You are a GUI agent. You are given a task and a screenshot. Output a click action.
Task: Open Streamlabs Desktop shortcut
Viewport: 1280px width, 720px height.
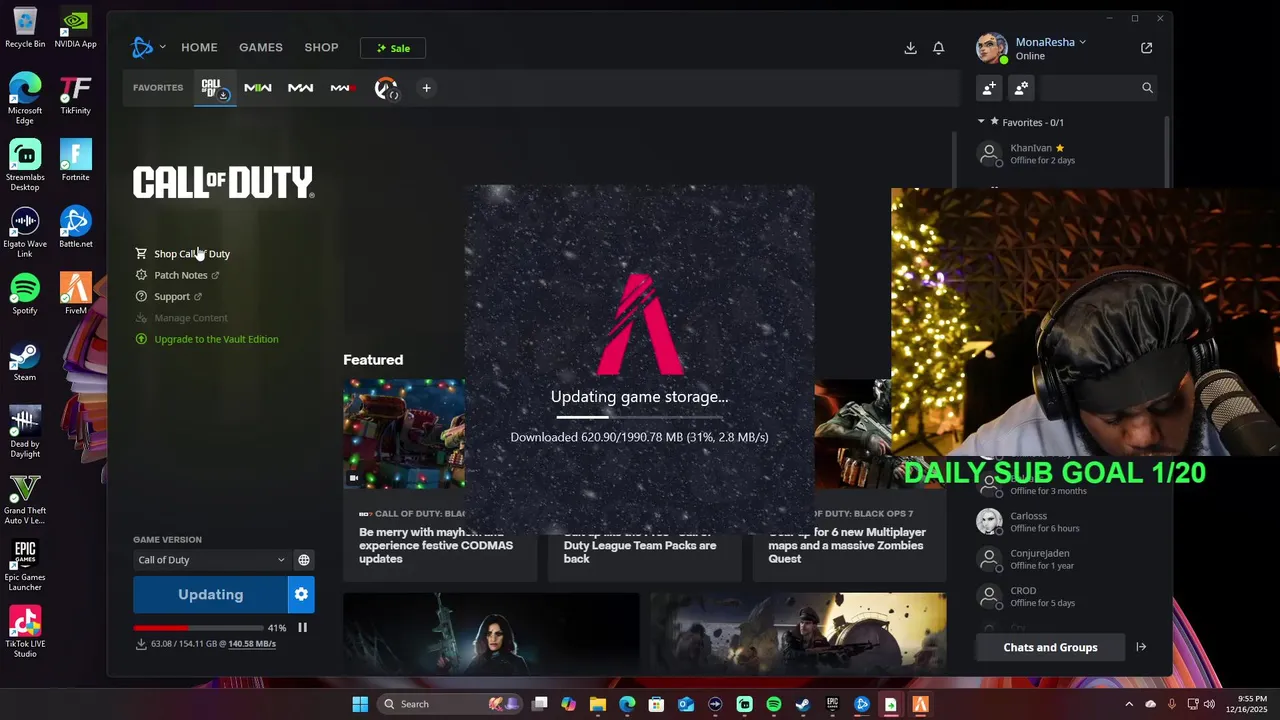[25, 166]
